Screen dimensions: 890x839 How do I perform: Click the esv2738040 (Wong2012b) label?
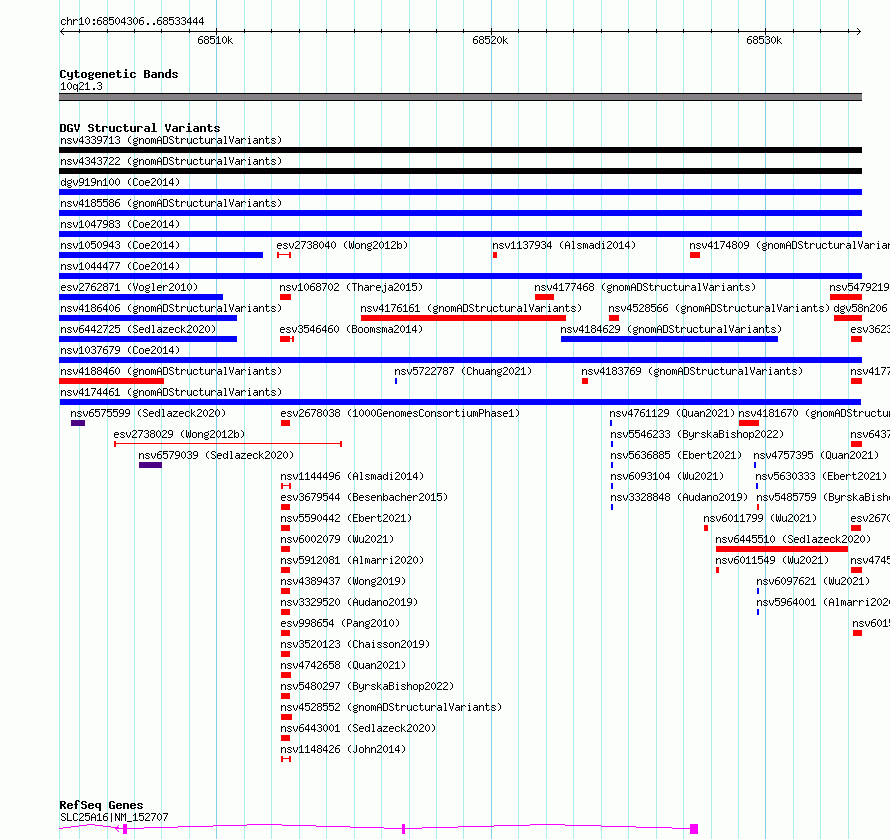tap(342, 245)
